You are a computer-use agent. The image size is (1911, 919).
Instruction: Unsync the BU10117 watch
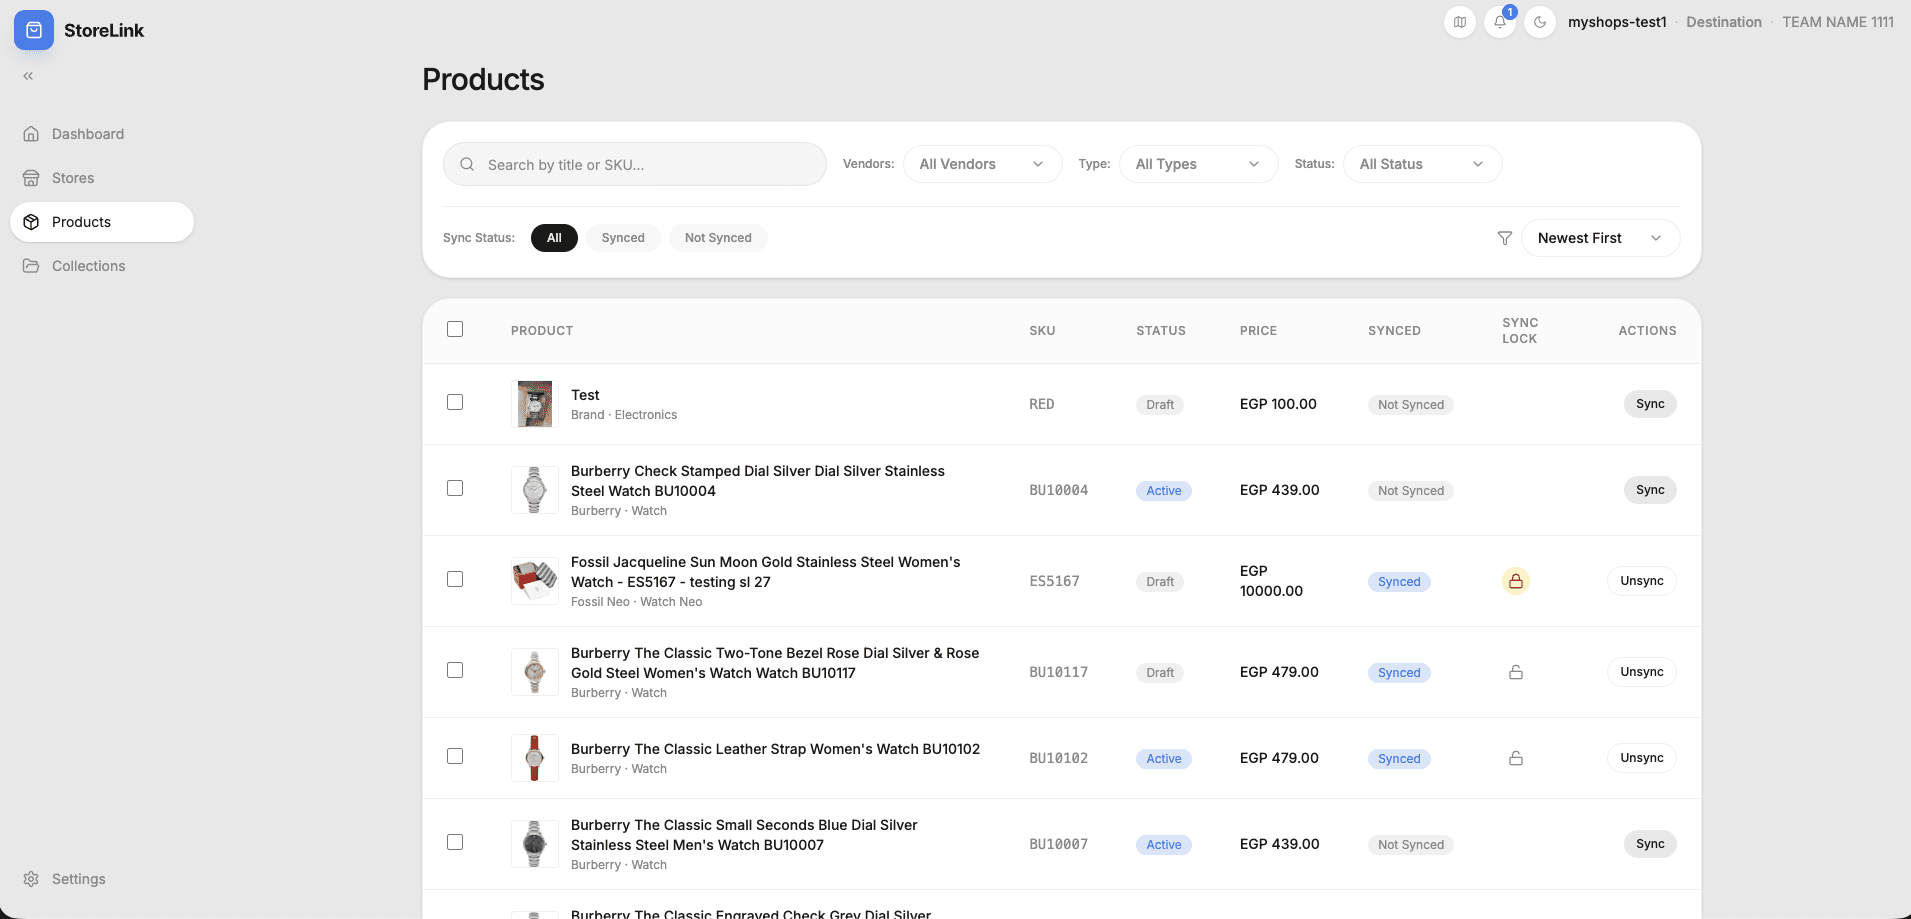click(x=1642, y=672)
